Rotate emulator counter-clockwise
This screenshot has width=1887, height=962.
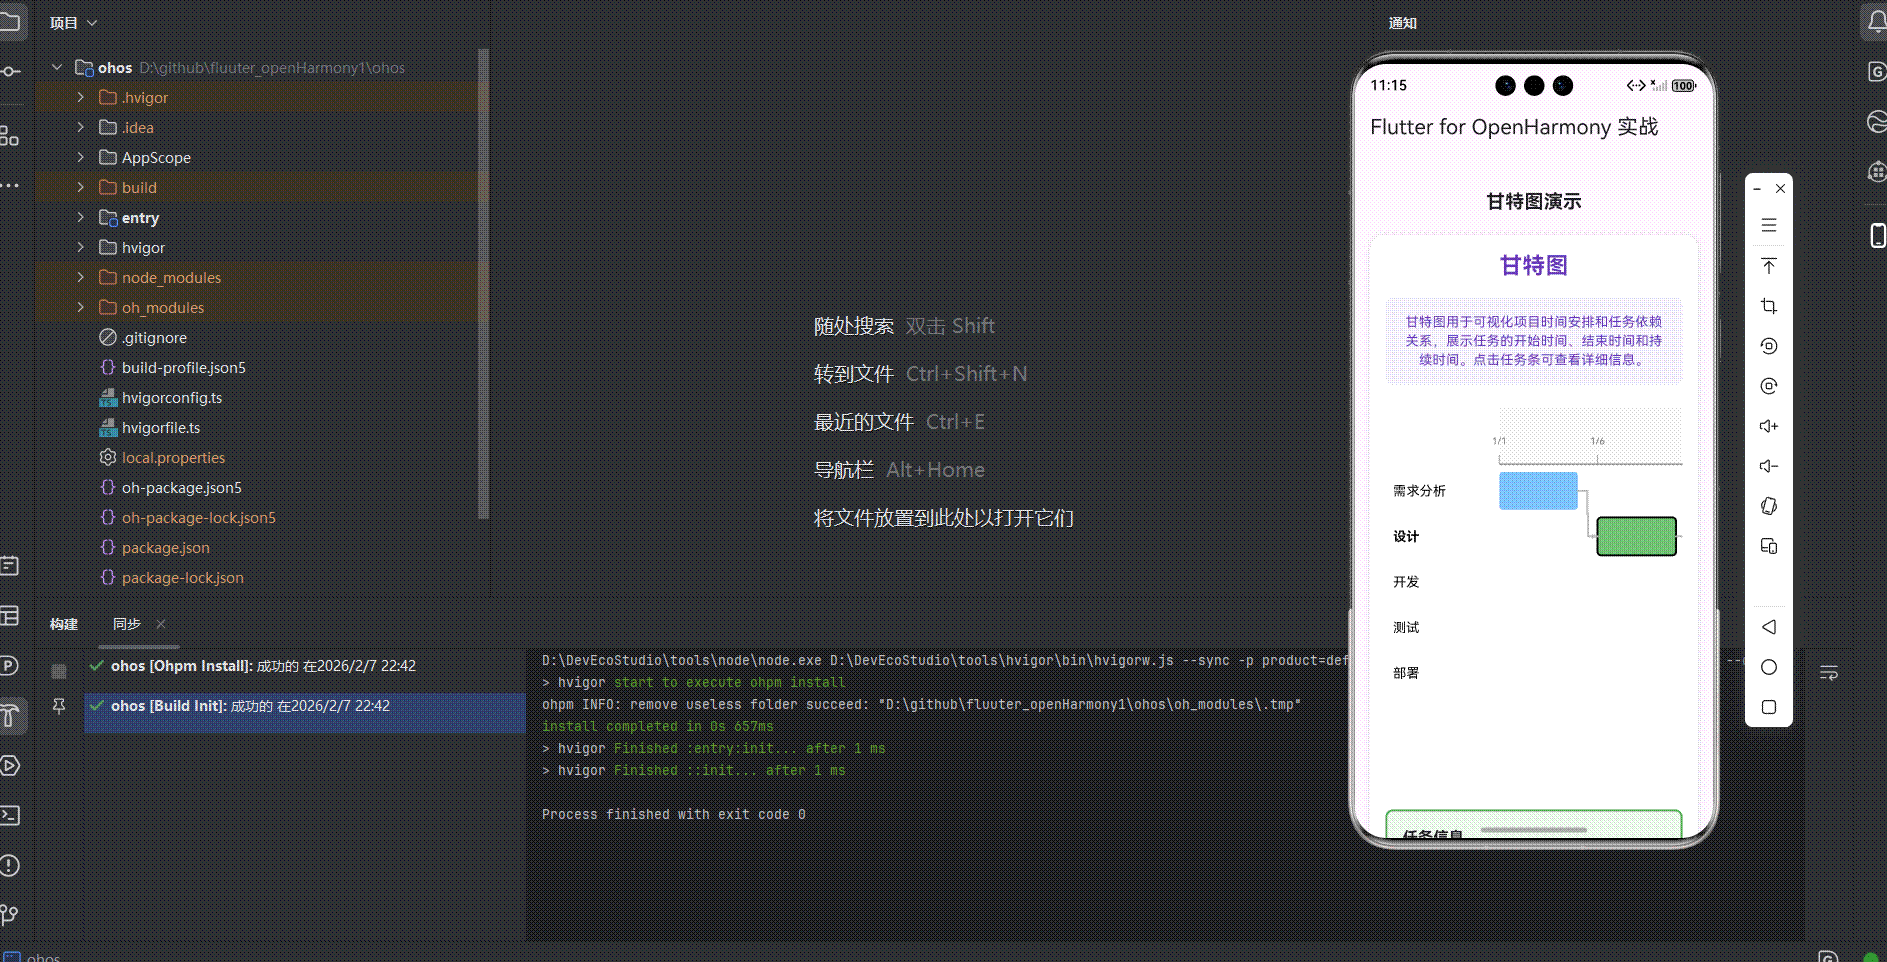(x=1768, y=346)
